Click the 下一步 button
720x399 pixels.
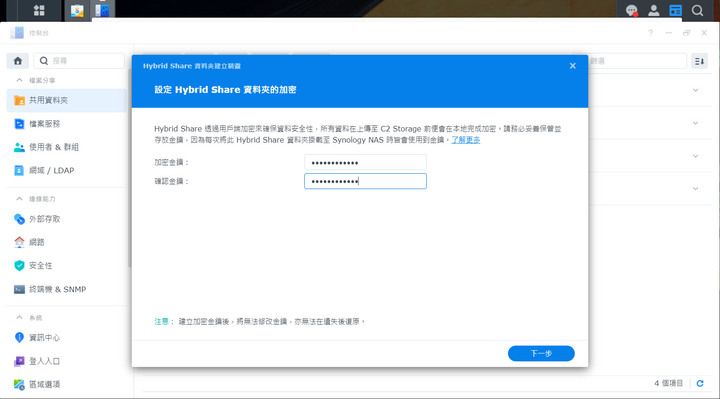[x=541, y=354]
